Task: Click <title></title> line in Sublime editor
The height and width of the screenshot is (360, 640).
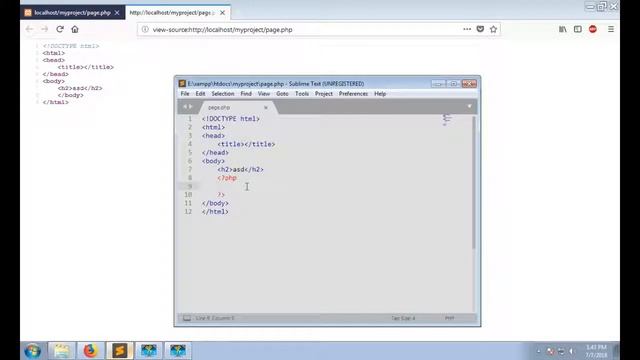Action: [246, 144]
